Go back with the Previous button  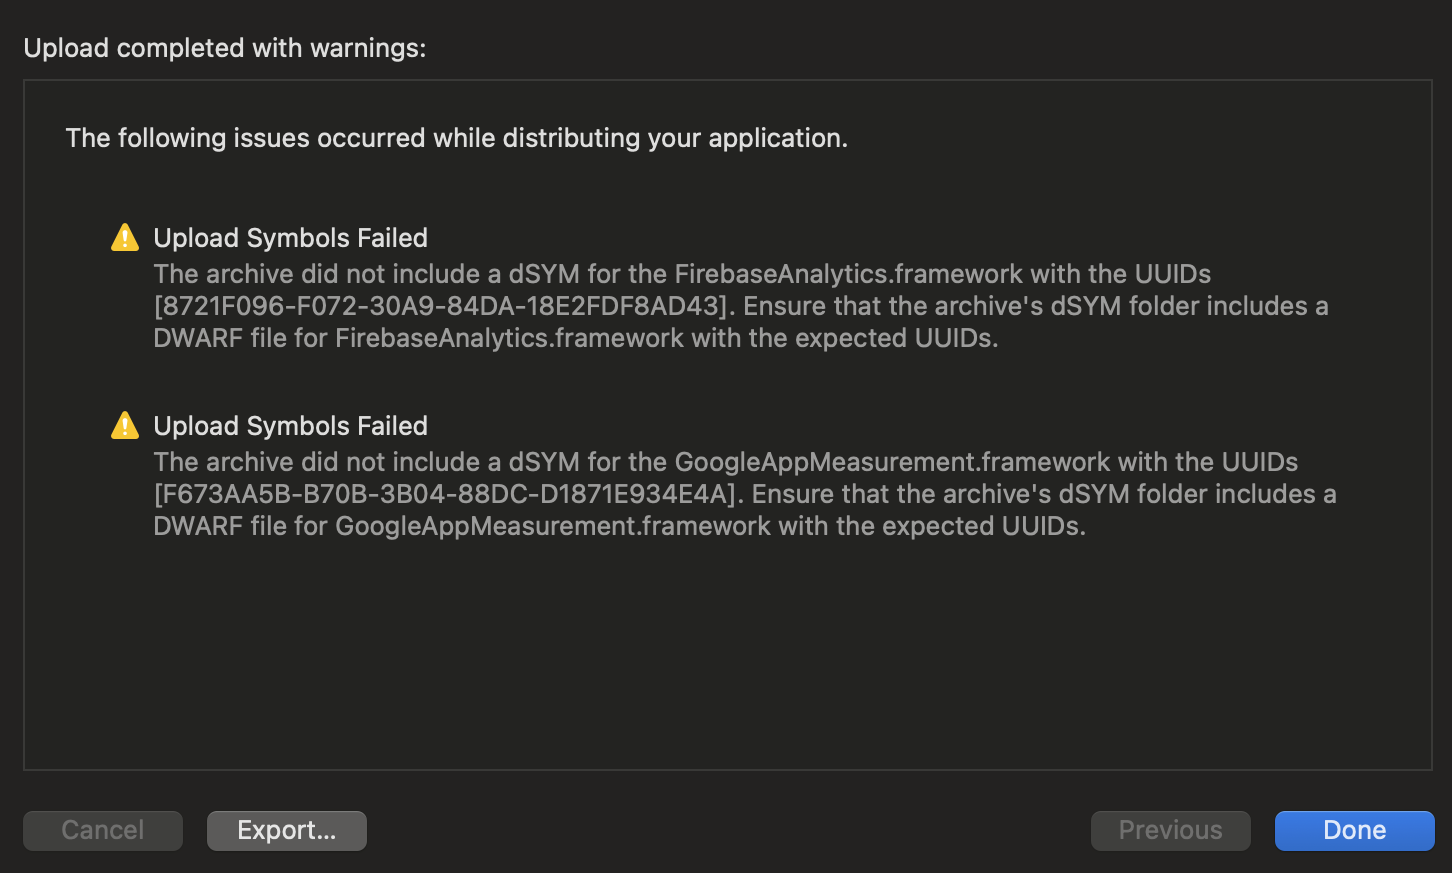(x=1170, y=830)
